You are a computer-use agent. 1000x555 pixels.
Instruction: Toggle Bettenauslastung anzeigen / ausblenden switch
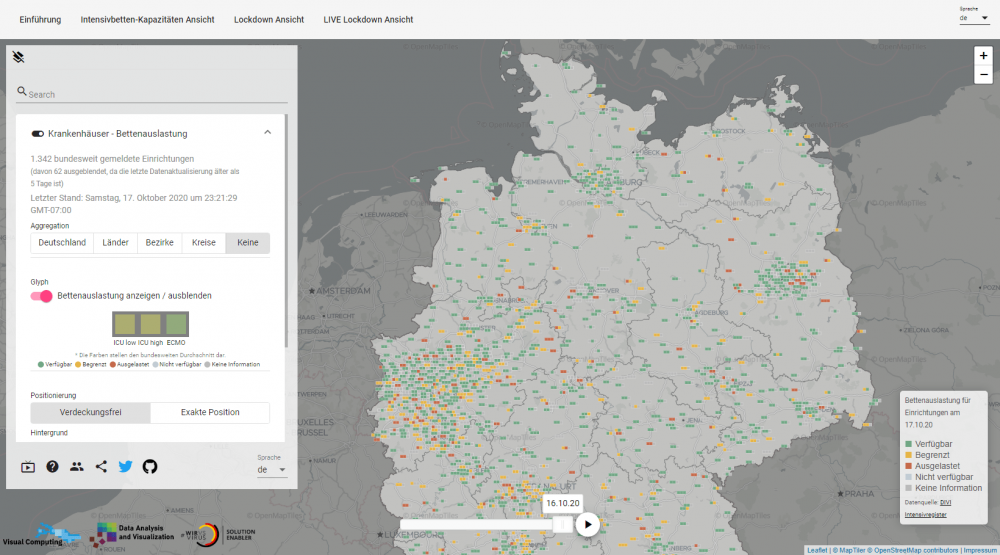(42, 296)
